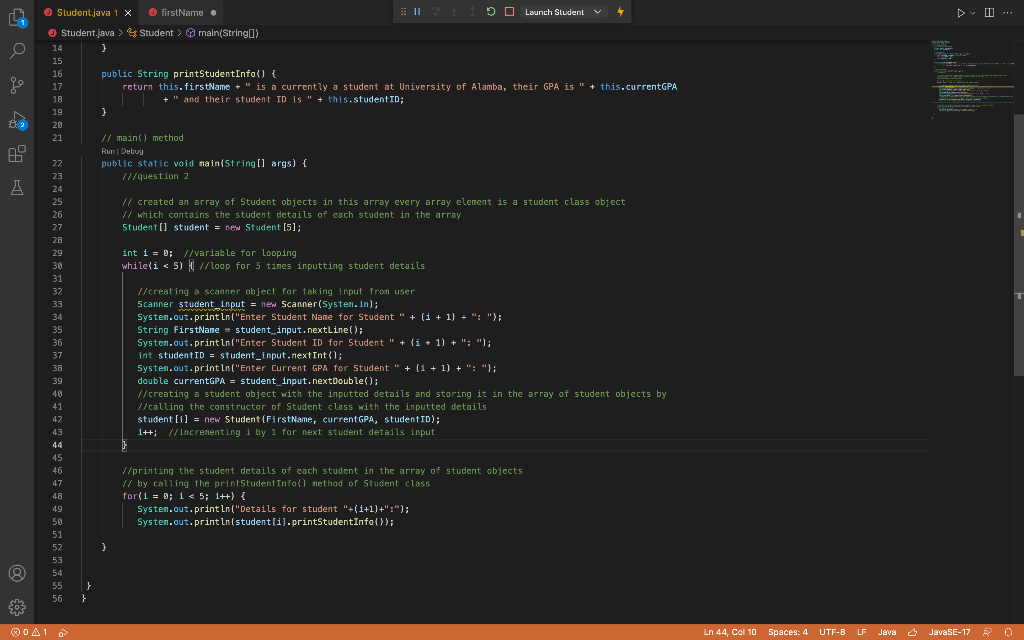The width and height of the screenshot is (1024, 640).
Task: Open the editor More Actions ellipsis menu
Action: pyautogui.click(x=1009, y=12)
